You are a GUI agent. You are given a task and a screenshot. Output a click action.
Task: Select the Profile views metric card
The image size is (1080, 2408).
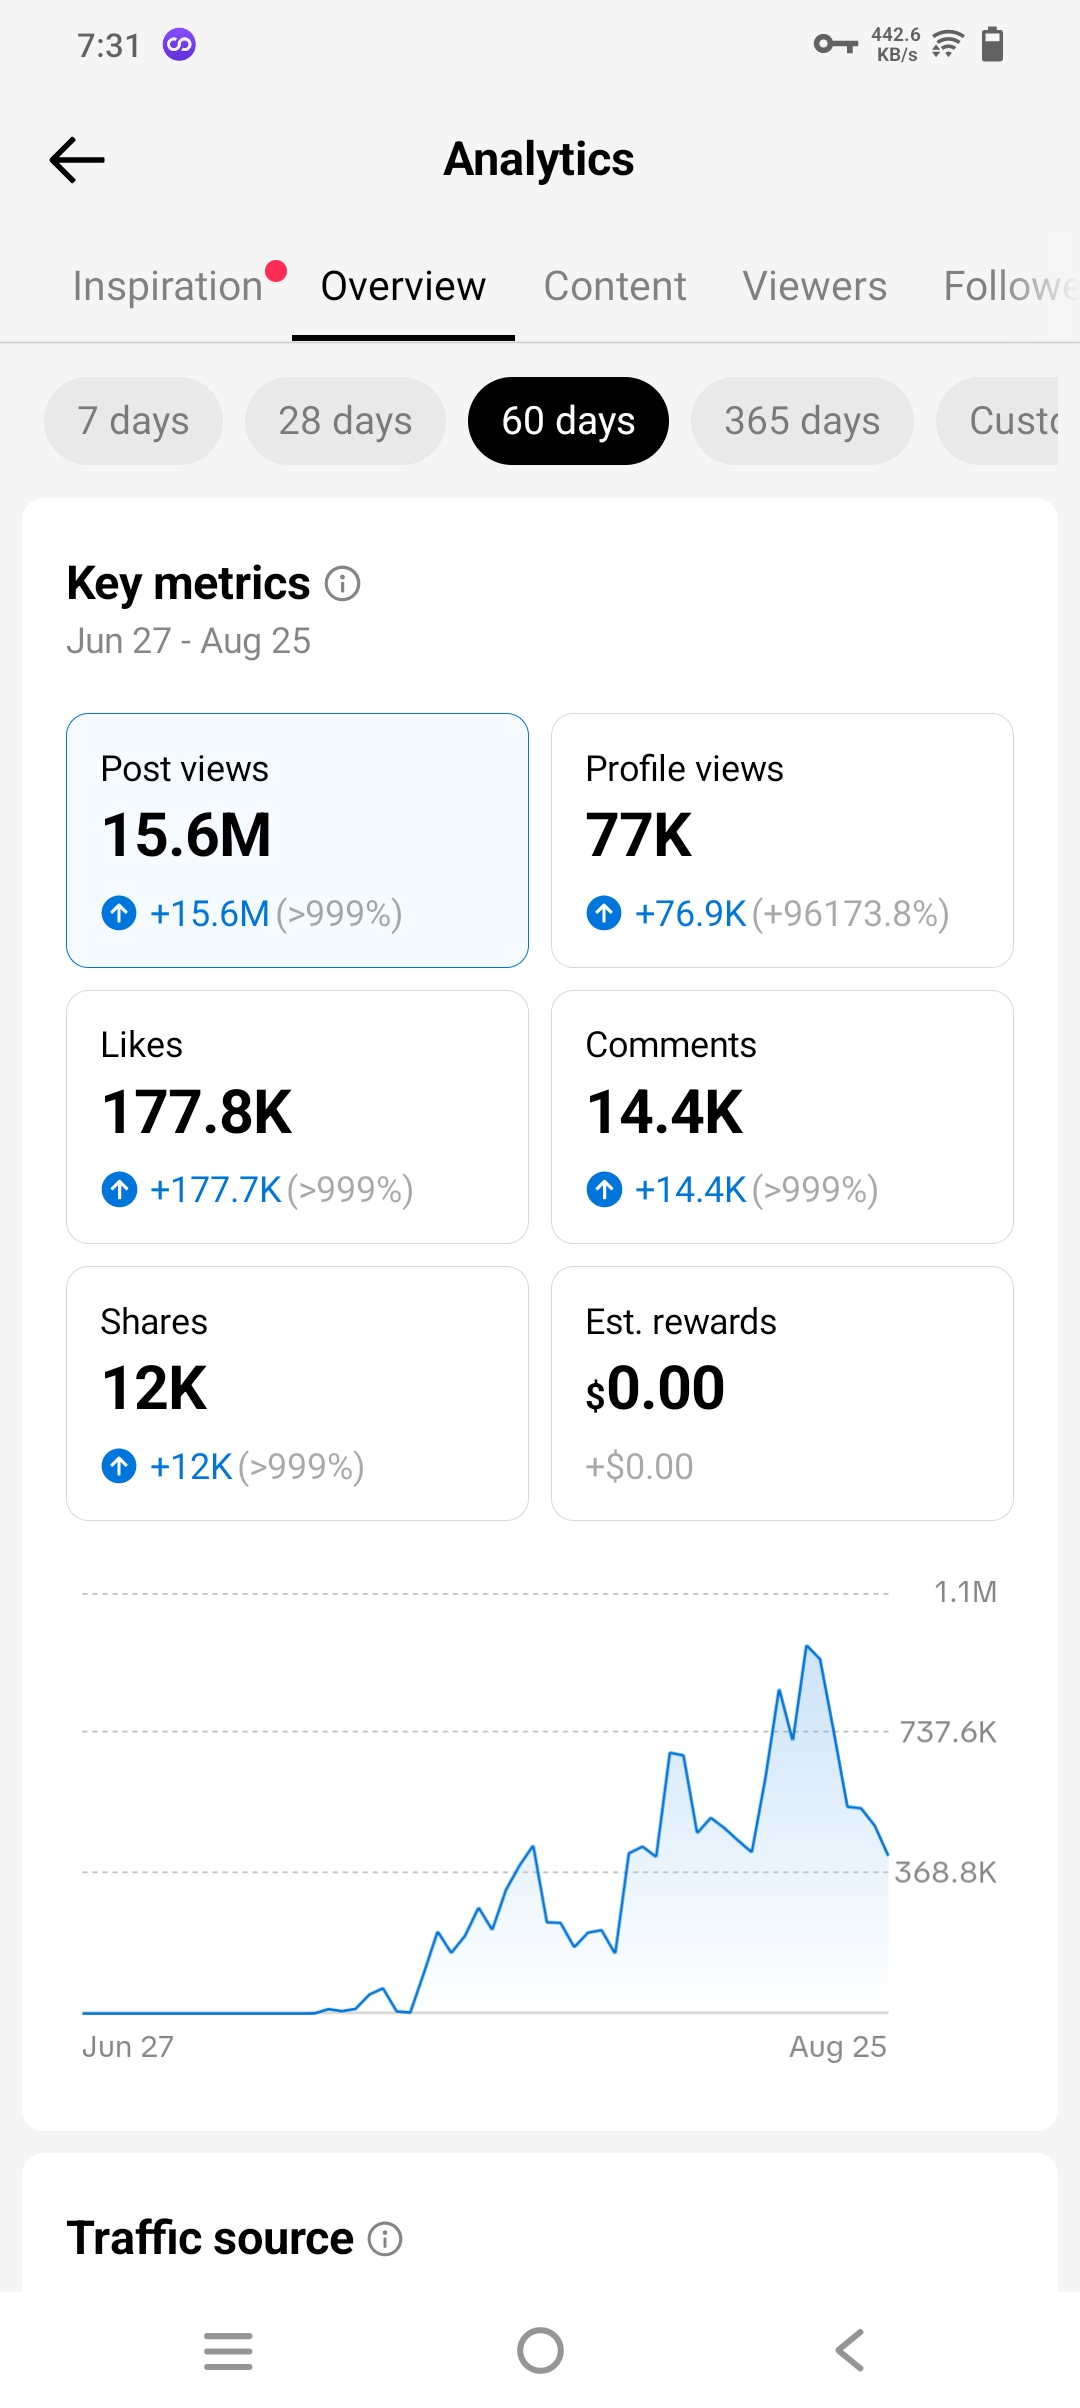pos(782,840)
